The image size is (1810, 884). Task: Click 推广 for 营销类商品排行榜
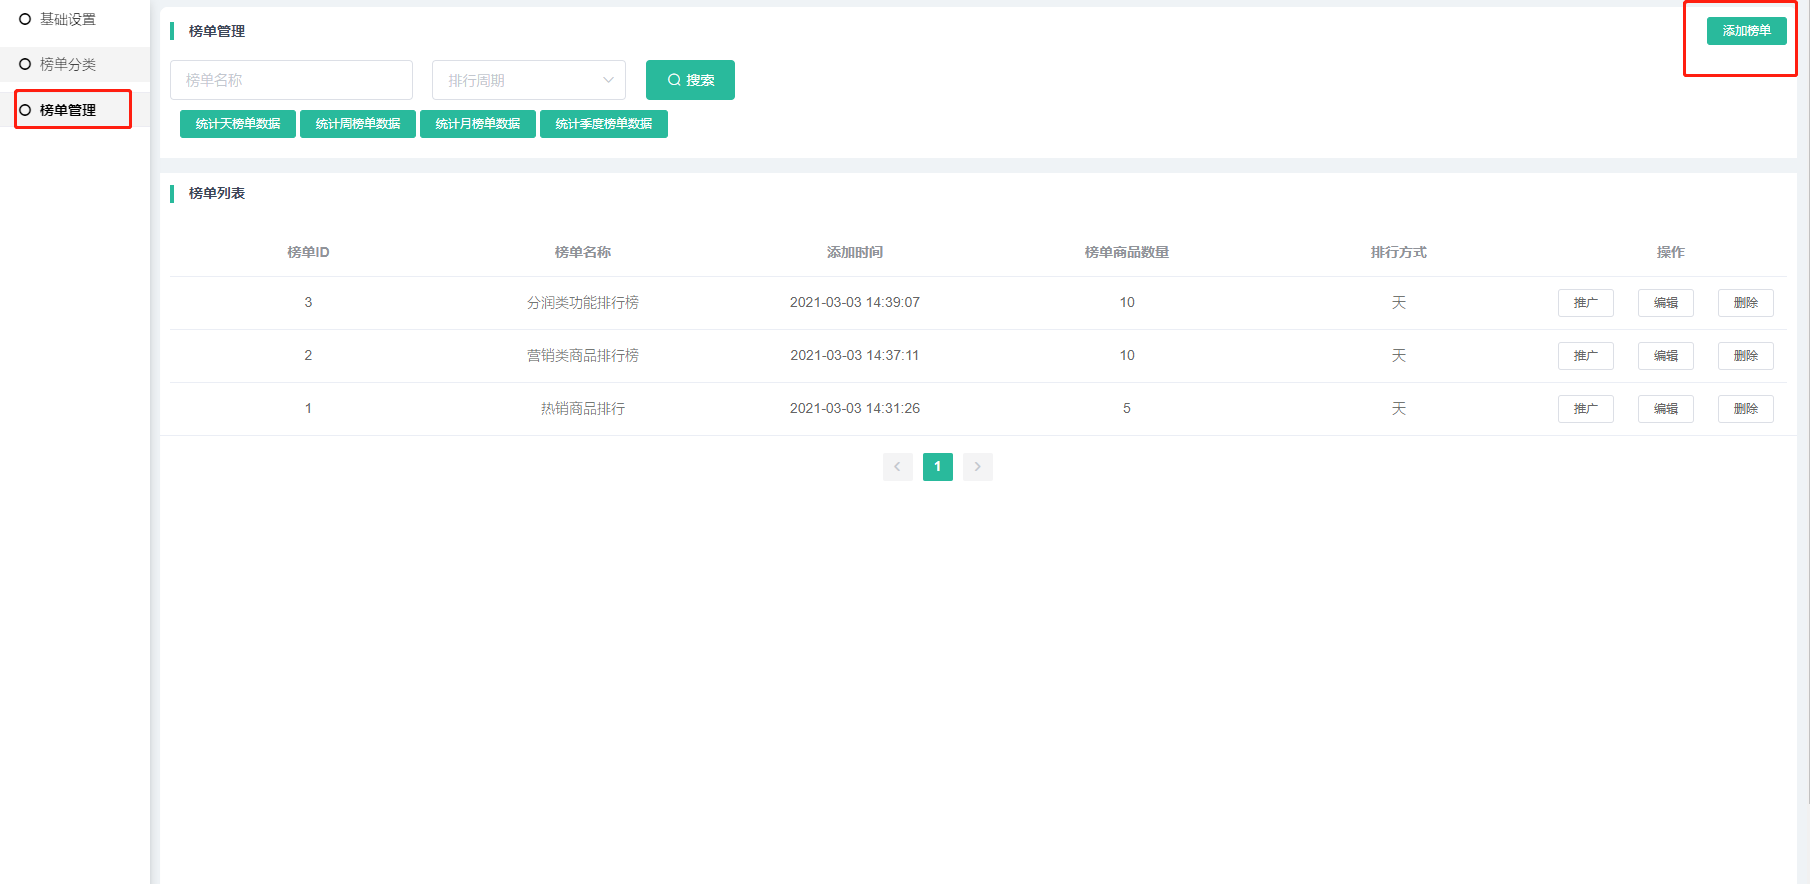pyautogui.click(x=1586, y=356)
